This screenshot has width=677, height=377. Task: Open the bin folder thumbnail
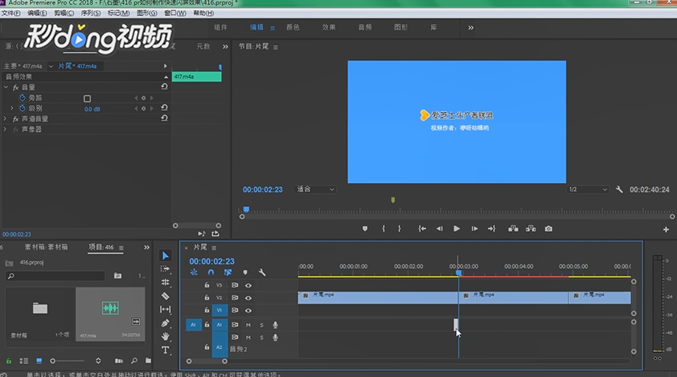click(40, 314)
